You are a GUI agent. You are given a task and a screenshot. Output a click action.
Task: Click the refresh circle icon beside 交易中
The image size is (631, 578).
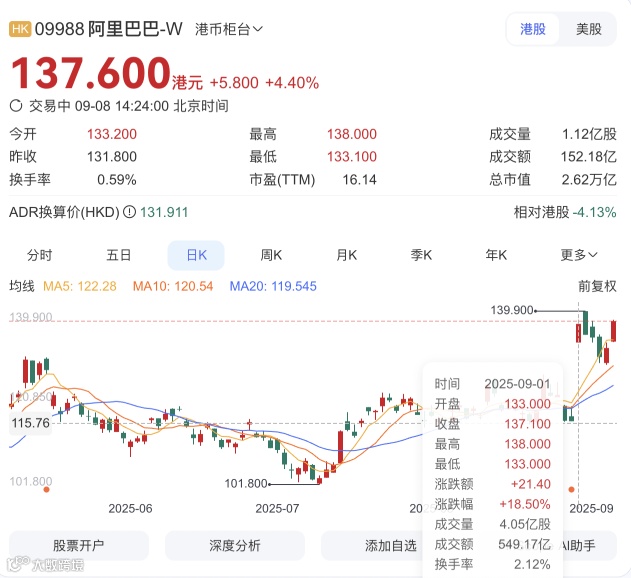[x=16, y=106]
